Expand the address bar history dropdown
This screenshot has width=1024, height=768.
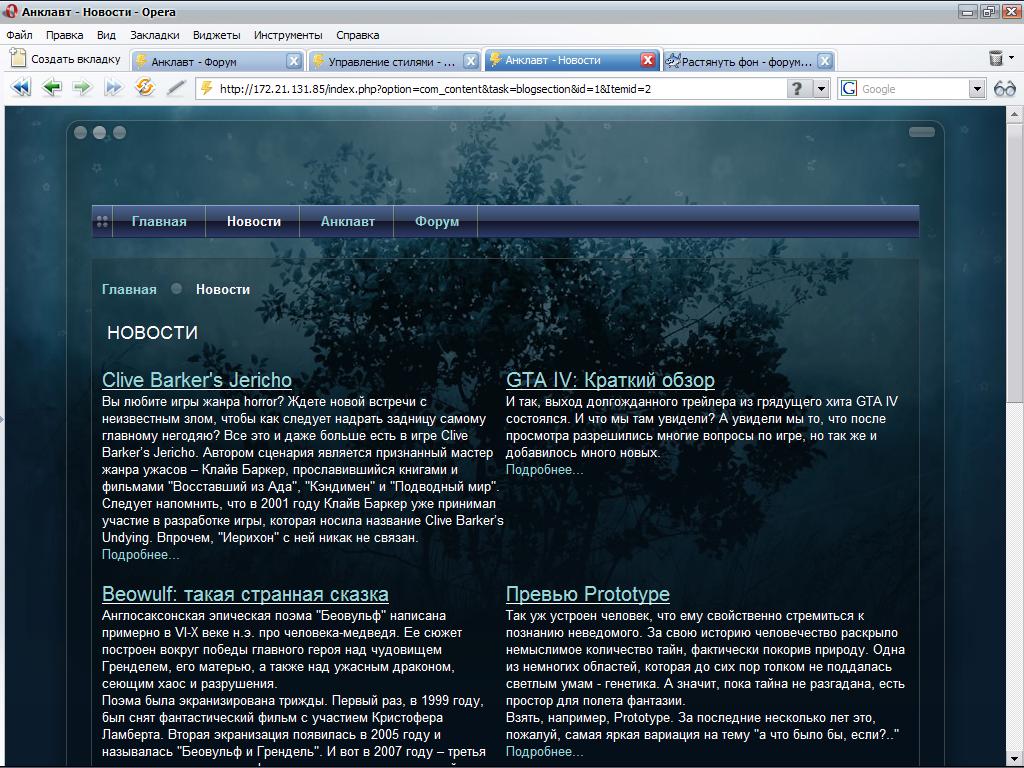click(x=821, y=89)
